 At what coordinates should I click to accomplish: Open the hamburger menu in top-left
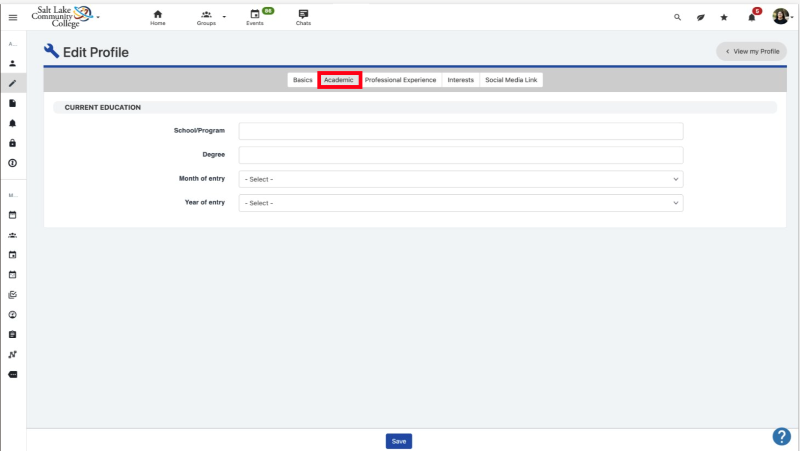point(13,17)
